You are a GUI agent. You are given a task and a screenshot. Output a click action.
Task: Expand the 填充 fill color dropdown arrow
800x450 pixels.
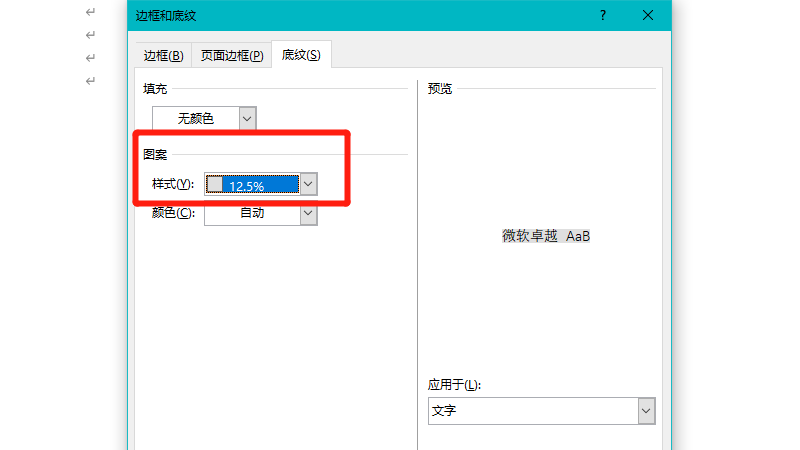coord(248,118)
